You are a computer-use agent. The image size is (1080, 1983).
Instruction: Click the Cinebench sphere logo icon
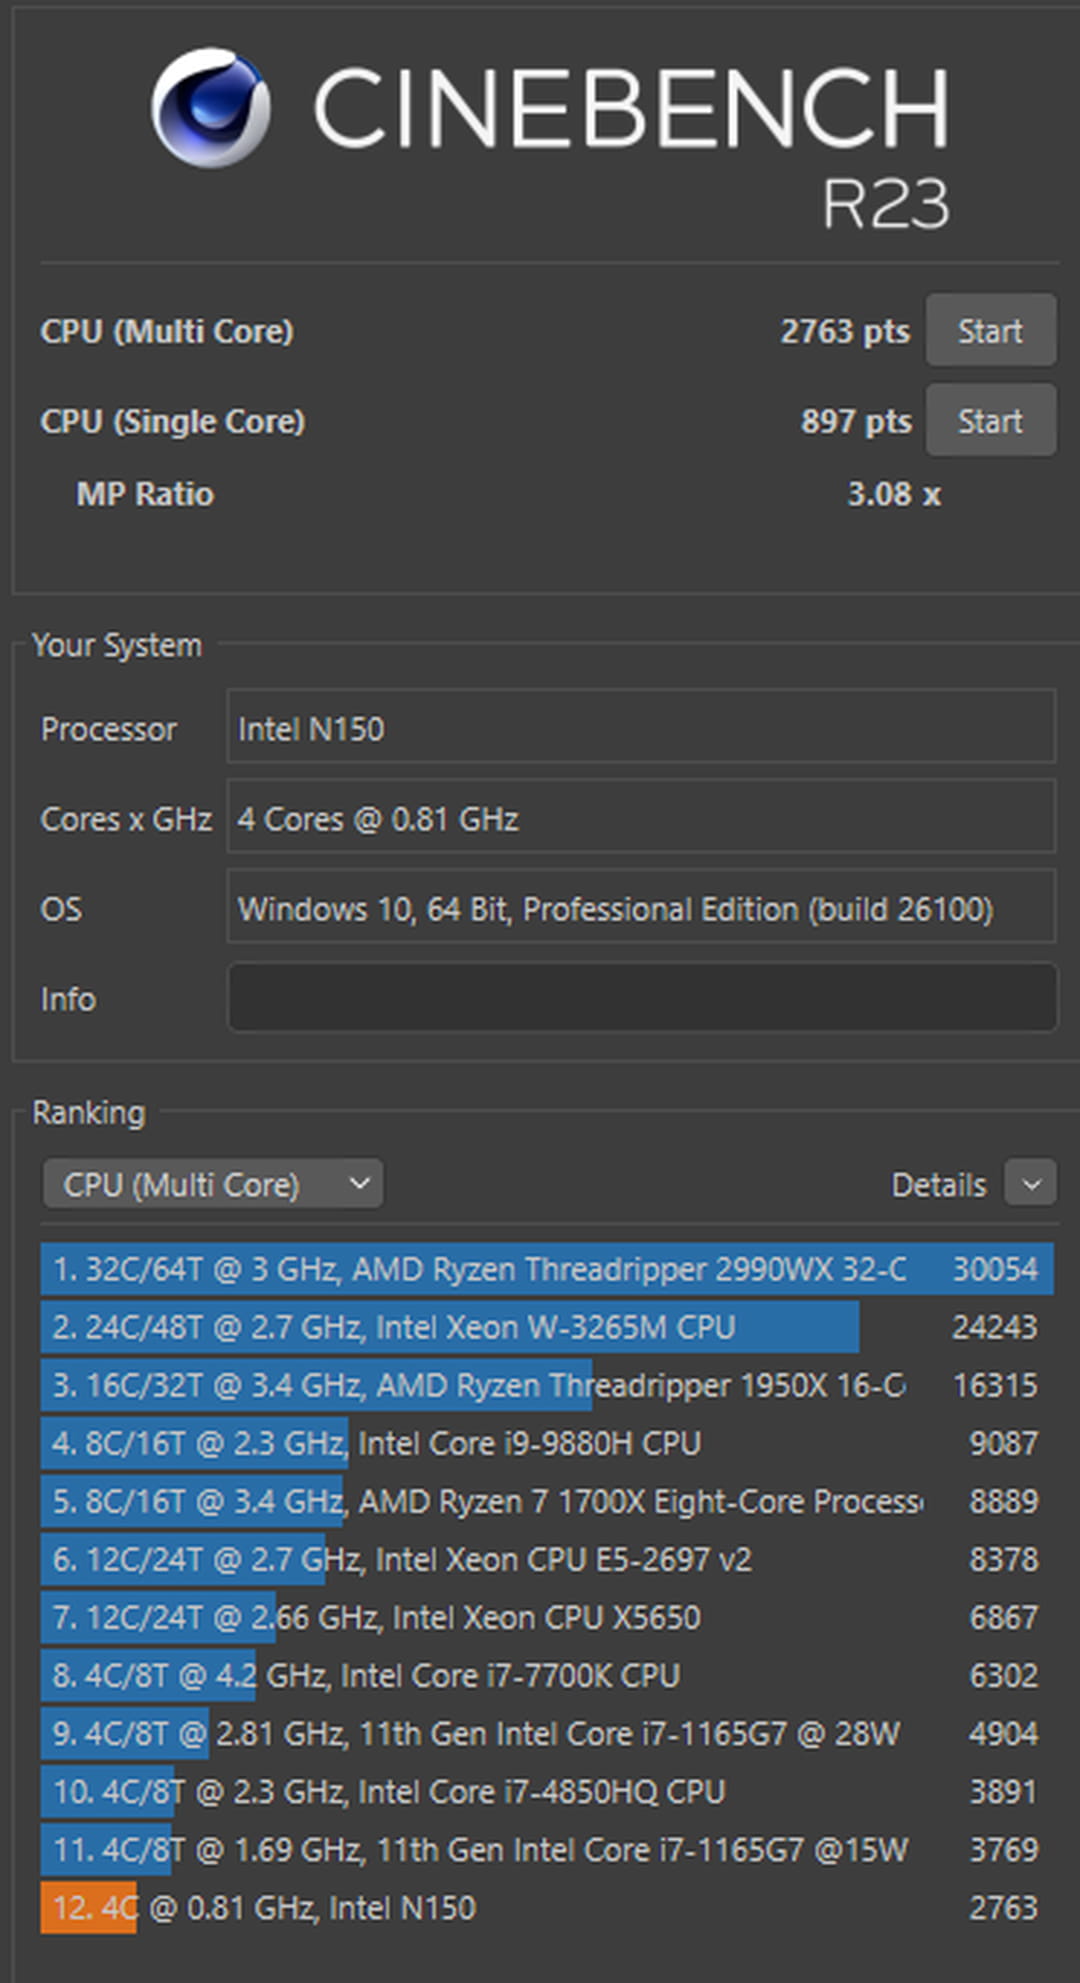coord(210,107)
